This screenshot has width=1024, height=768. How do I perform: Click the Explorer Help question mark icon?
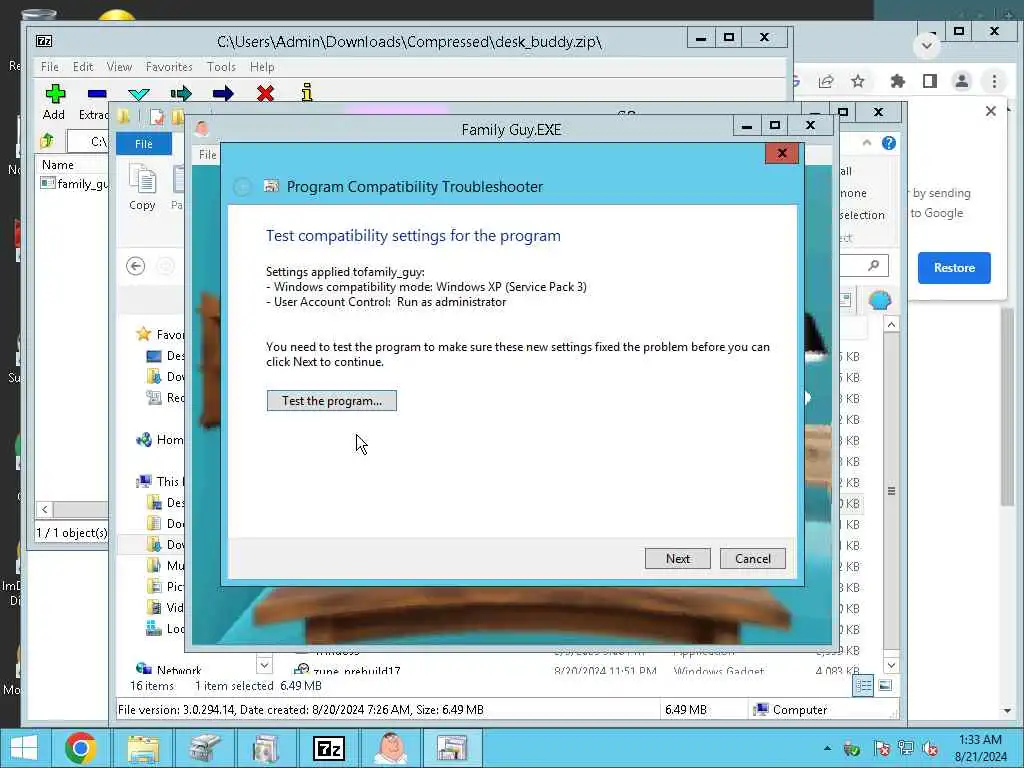click(x=889, y=143)
